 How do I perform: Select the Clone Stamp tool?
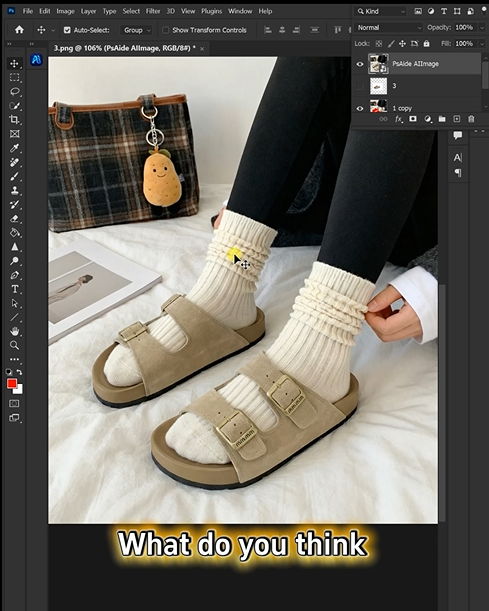[14, 191]
